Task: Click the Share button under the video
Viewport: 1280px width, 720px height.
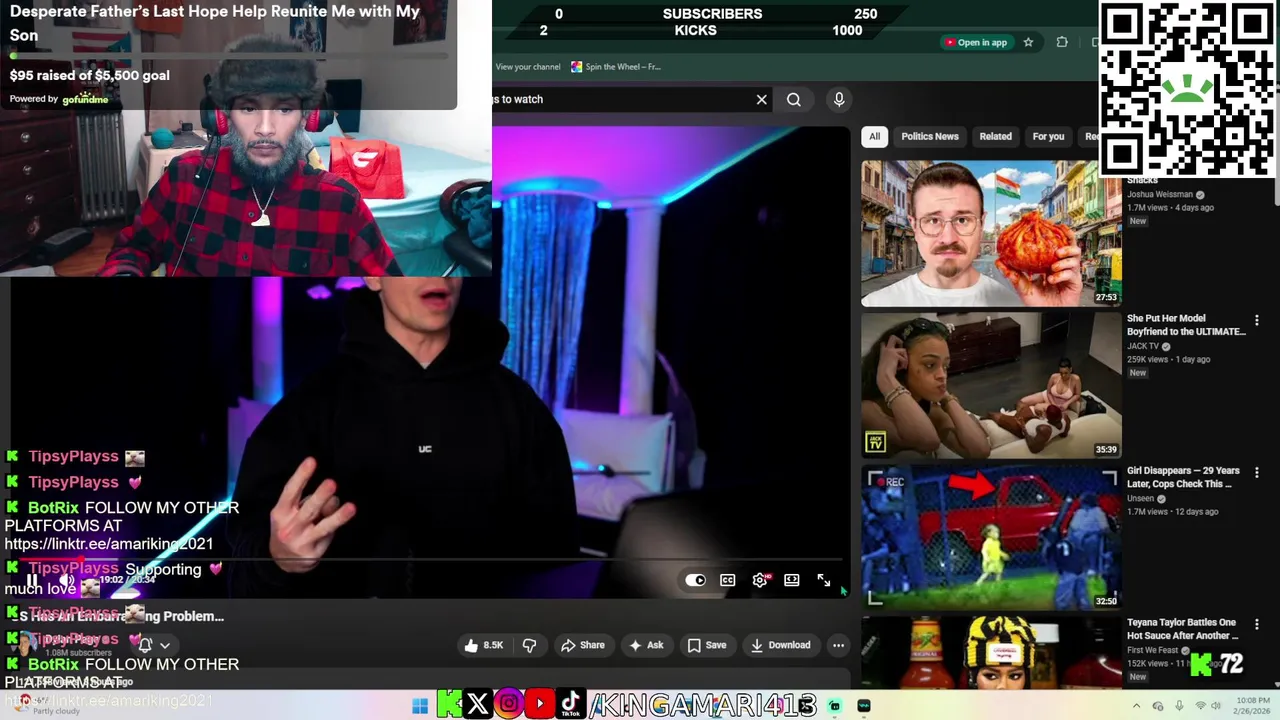Action: click(583, 645)
